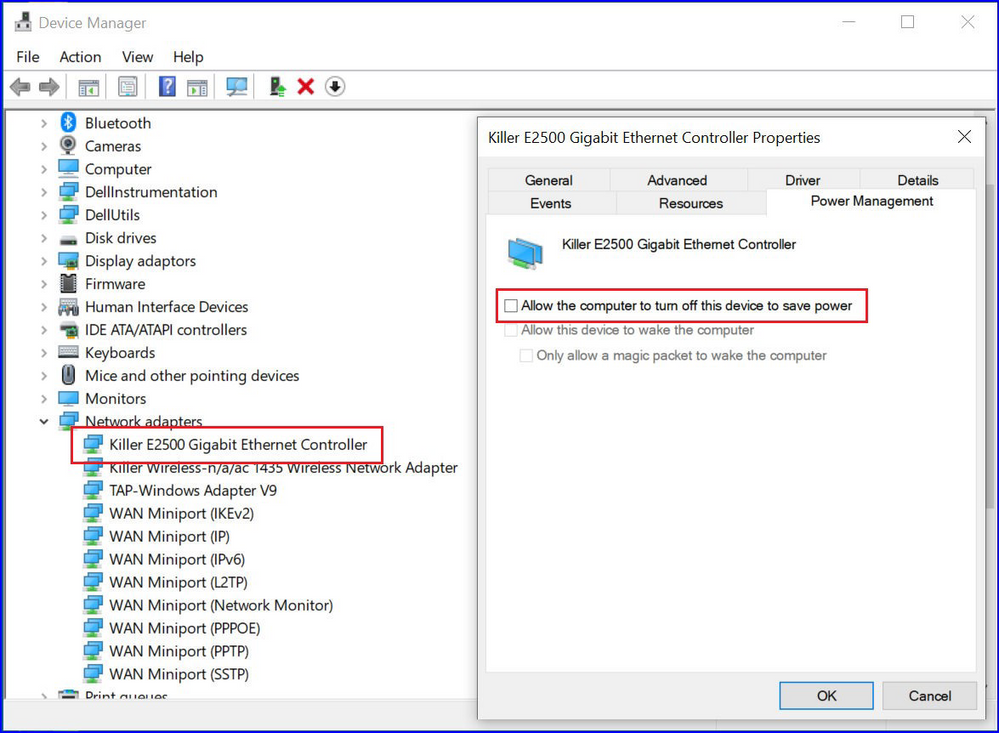Switch to the Resources tab
This screenshot has width=999, height=733.
(691, 203)
